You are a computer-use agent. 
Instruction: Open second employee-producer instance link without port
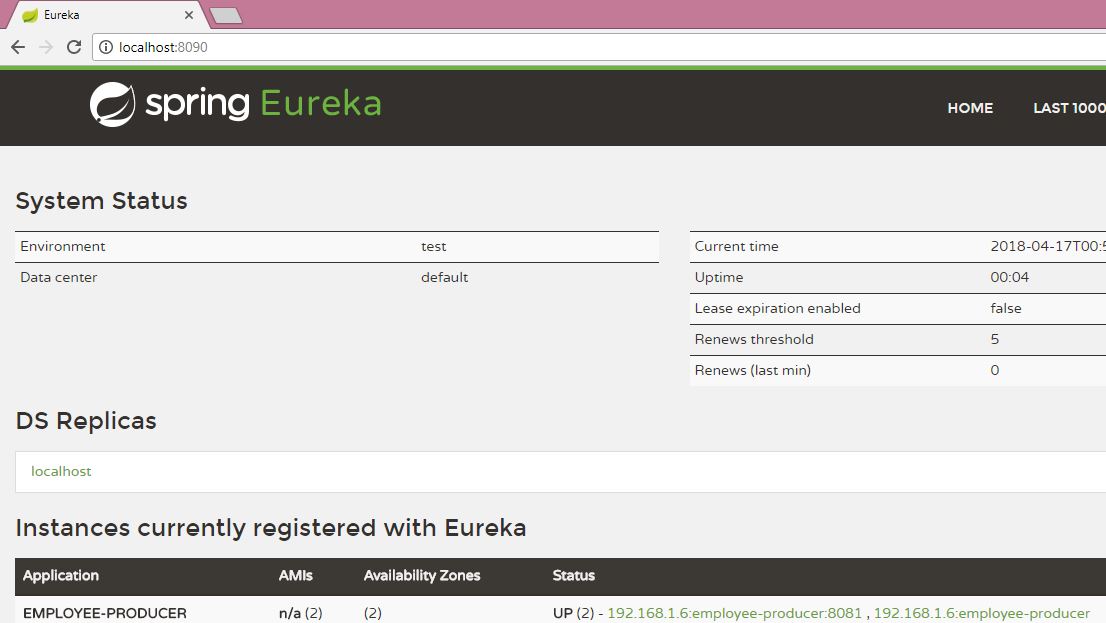point(981,613)
